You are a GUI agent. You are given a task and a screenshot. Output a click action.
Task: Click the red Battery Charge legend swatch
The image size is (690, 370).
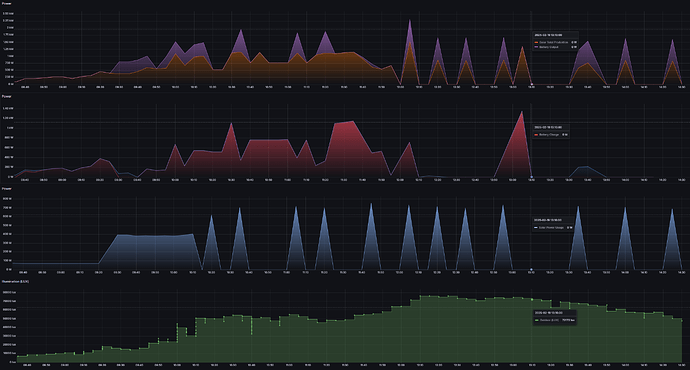[536, 135]
